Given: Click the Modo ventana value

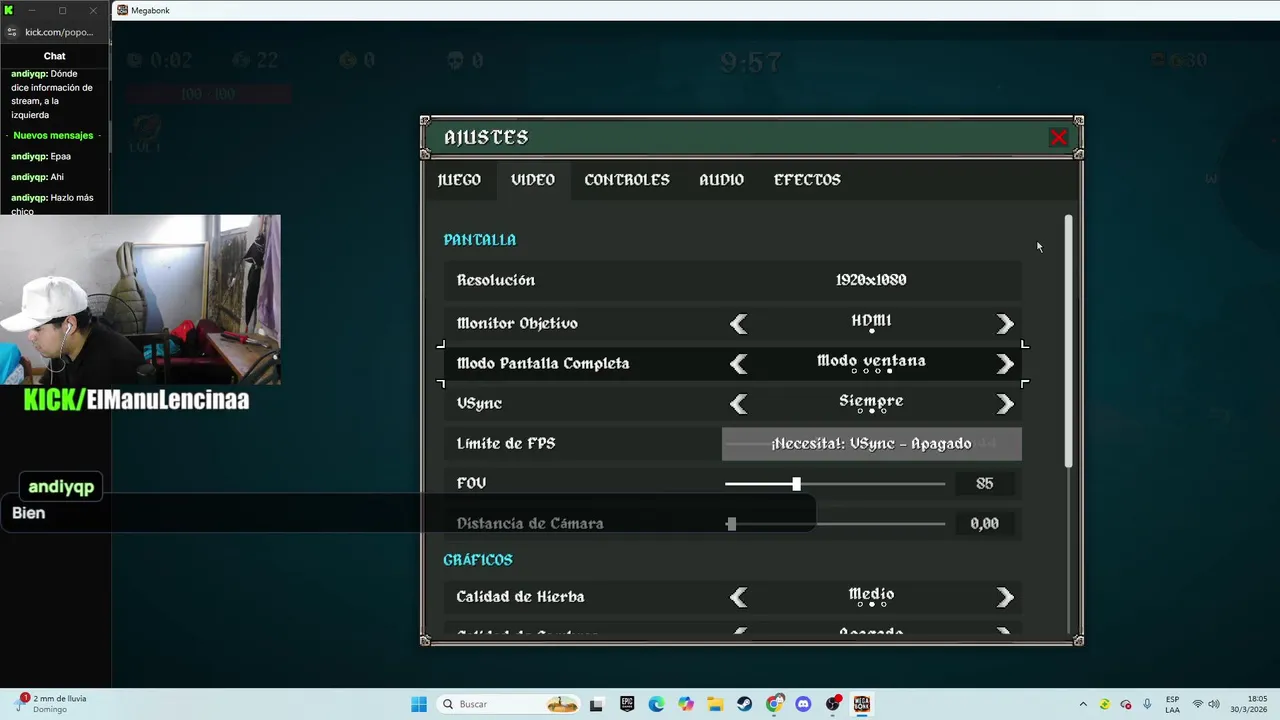Looking at the screenshot, I should pos(871,361).
